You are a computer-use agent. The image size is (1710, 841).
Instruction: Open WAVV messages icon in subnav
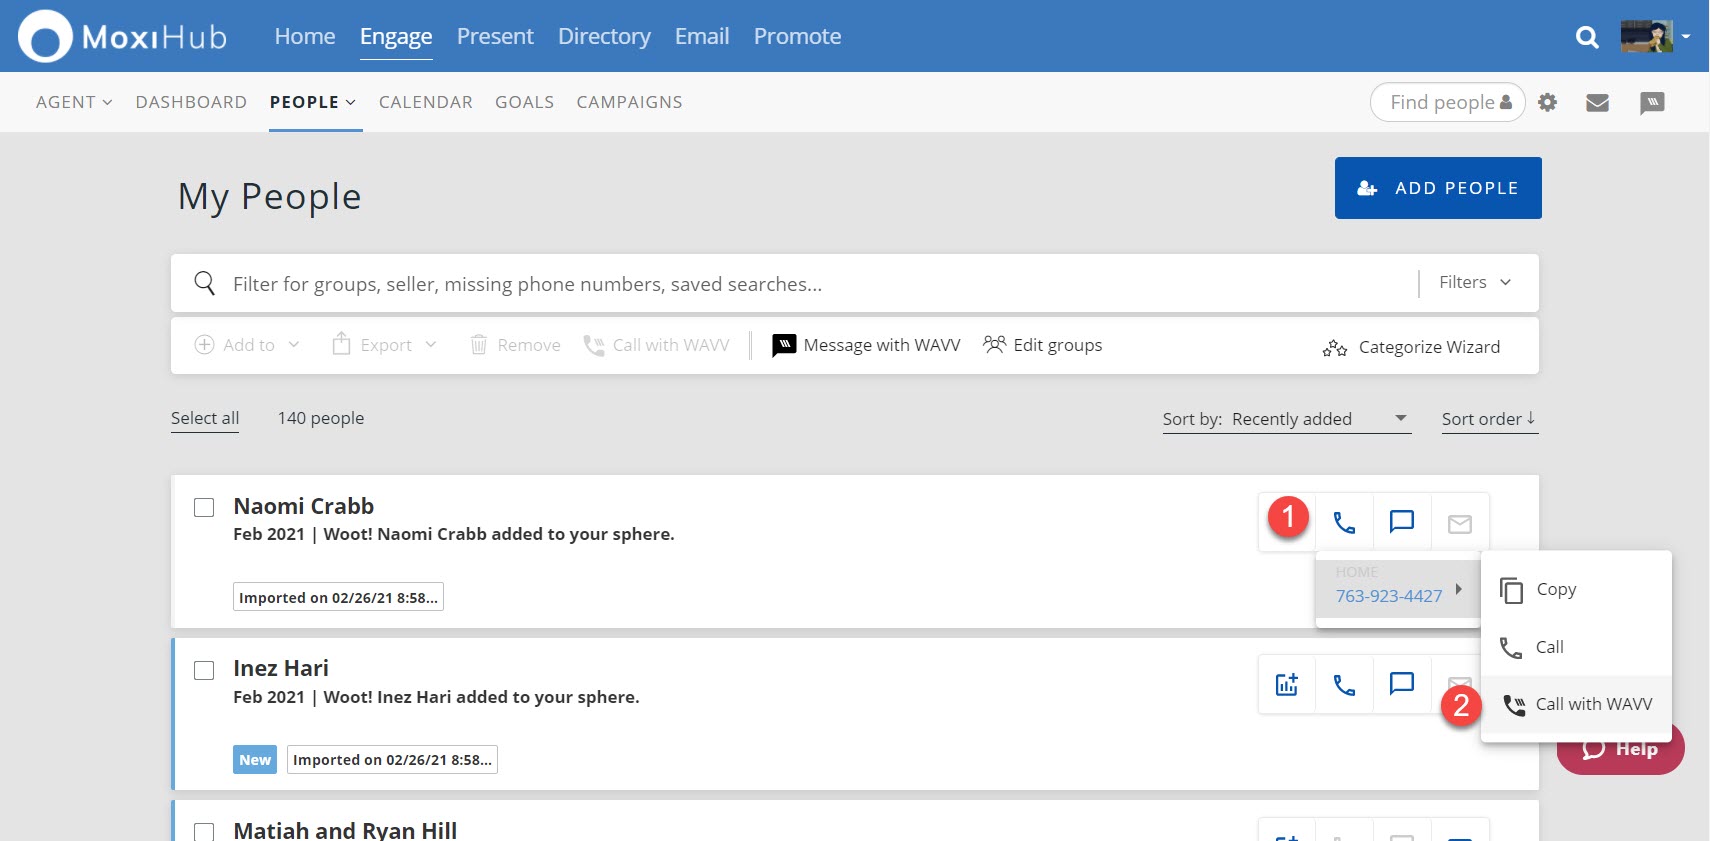[x=1652, y=102]
